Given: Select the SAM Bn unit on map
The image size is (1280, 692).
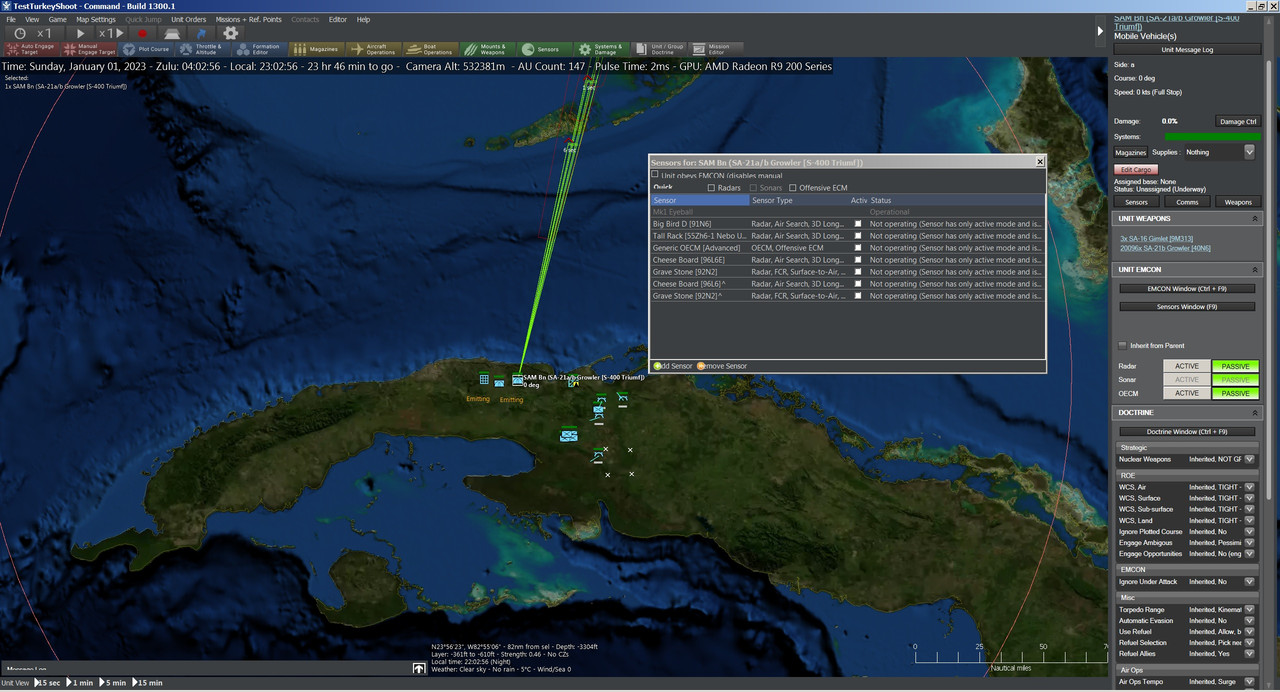Looking at the screenshot, I should (518, 379).
